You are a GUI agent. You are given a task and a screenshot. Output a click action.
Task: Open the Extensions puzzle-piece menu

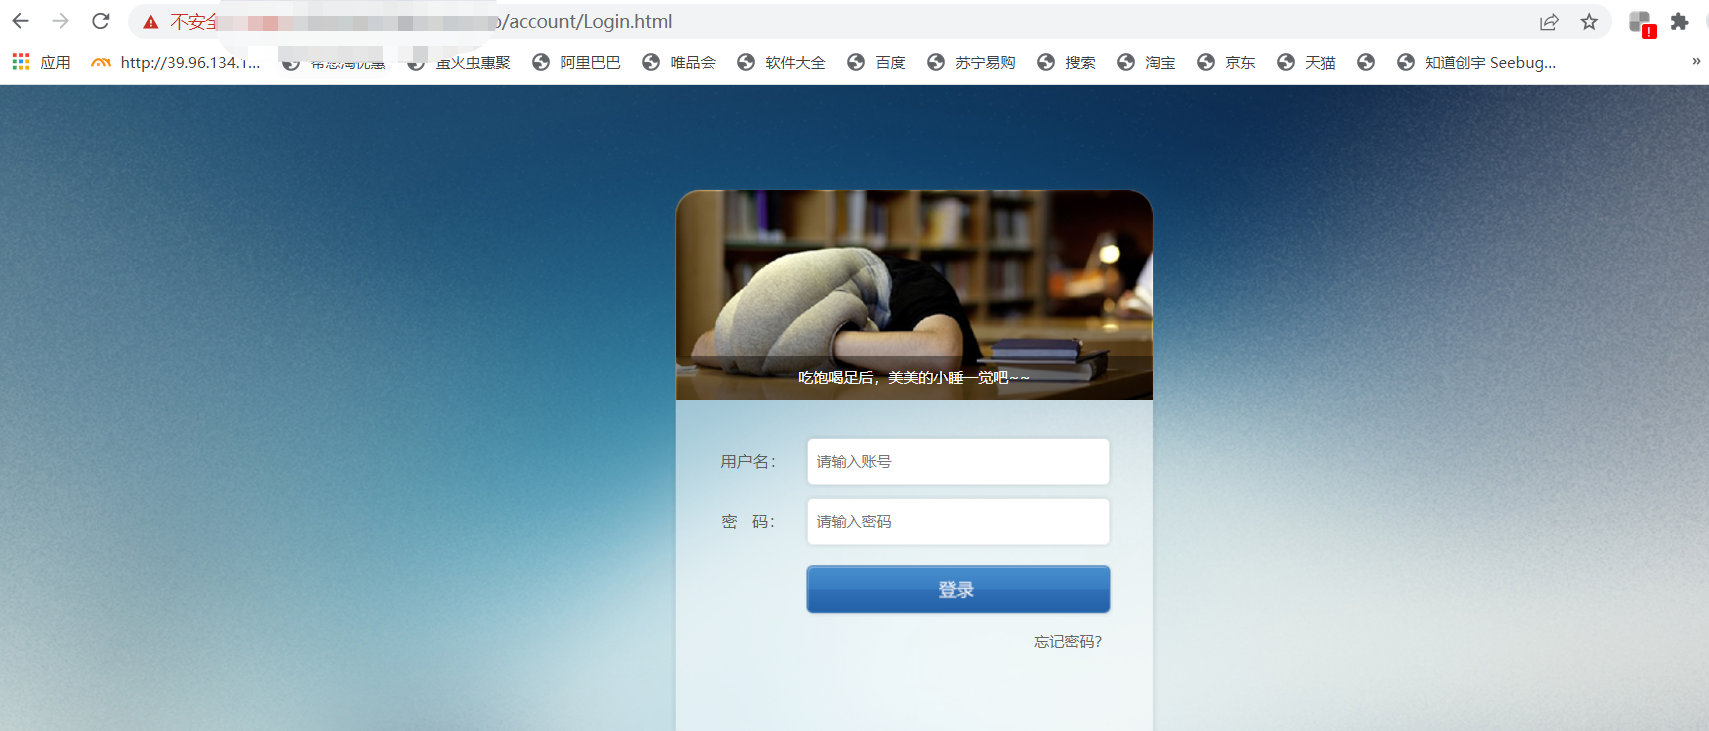[1680, 22]
